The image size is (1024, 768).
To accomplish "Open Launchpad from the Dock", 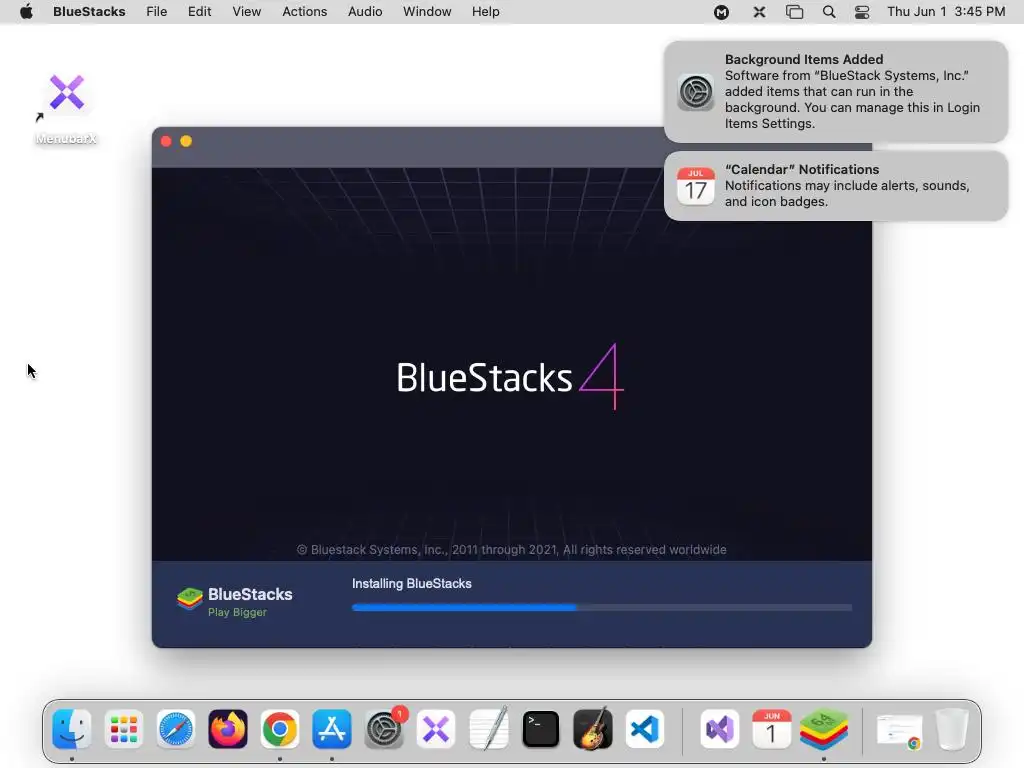I will [123, 729].
